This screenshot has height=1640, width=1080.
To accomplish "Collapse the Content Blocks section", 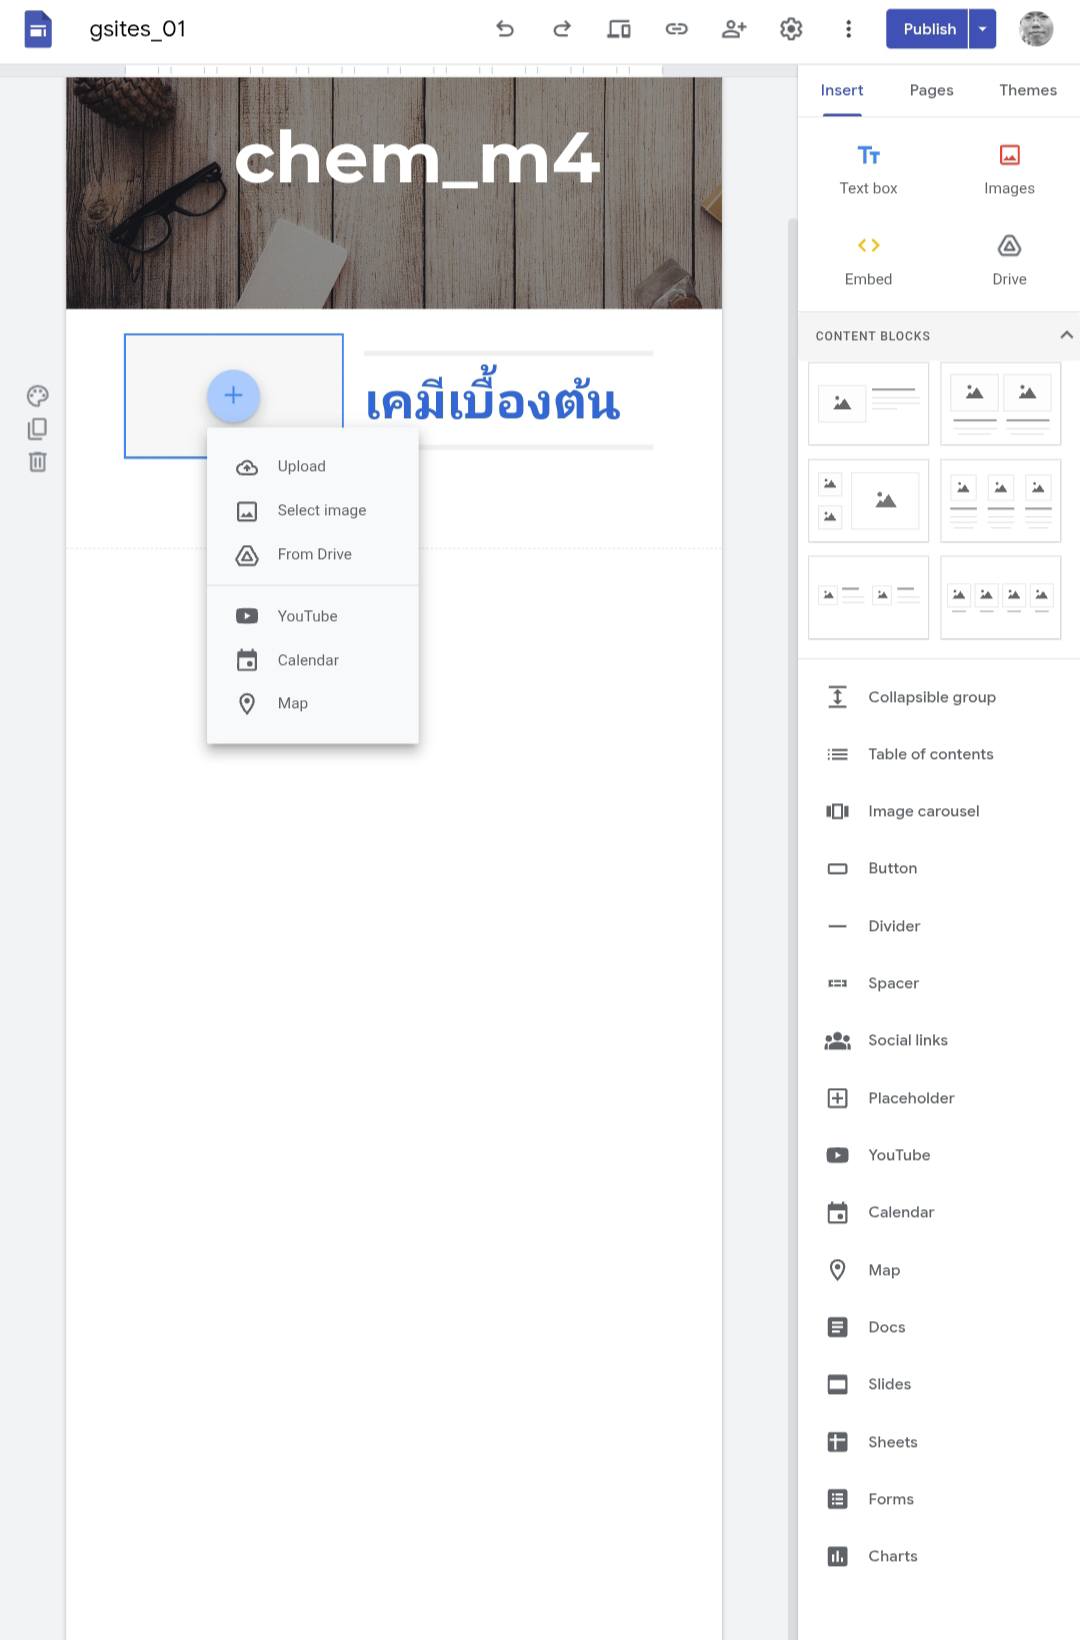I will (1066, 336).
